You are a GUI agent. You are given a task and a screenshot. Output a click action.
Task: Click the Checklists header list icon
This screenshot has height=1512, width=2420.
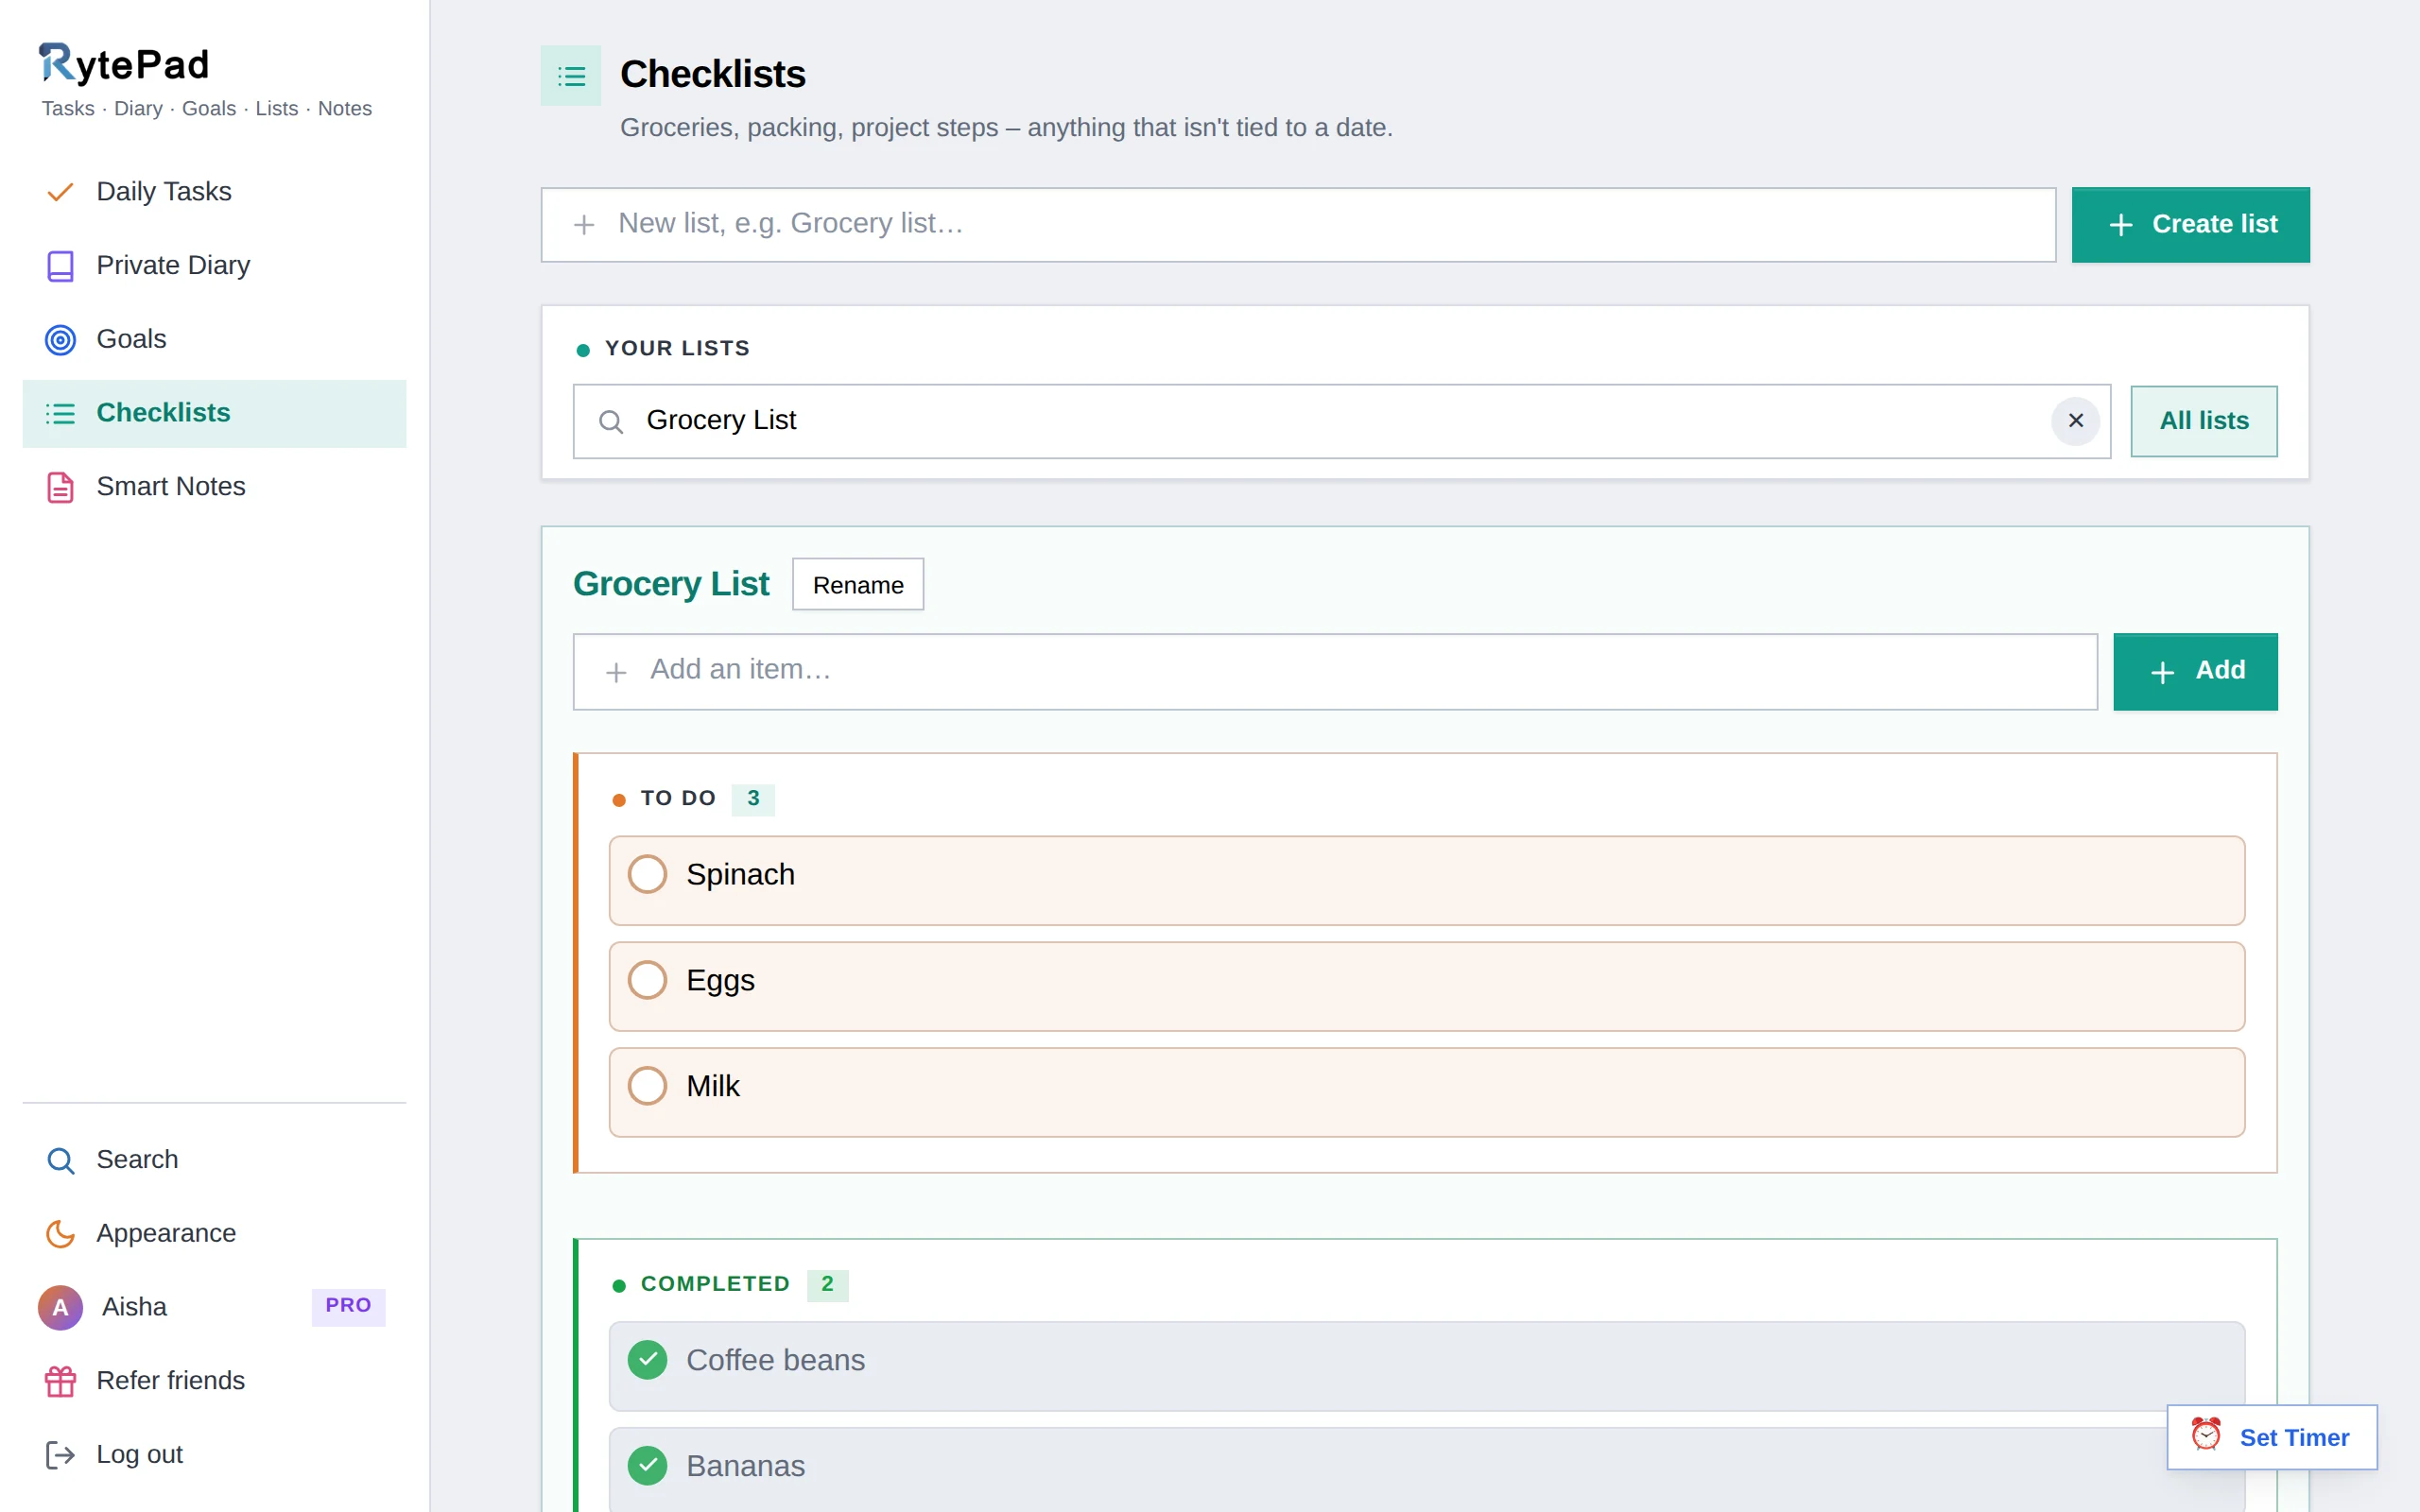(x=571, y=76)
